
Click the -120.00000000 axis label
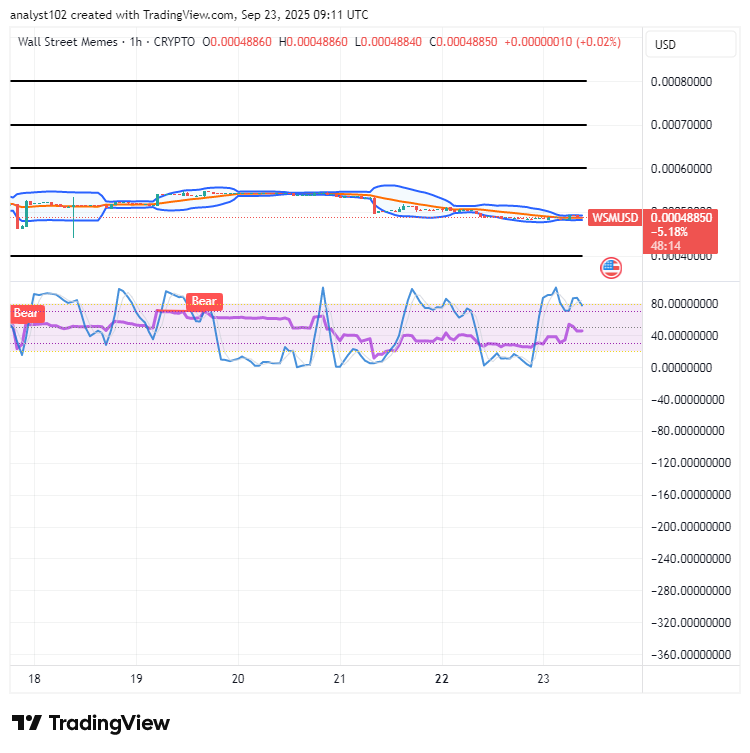690,463
